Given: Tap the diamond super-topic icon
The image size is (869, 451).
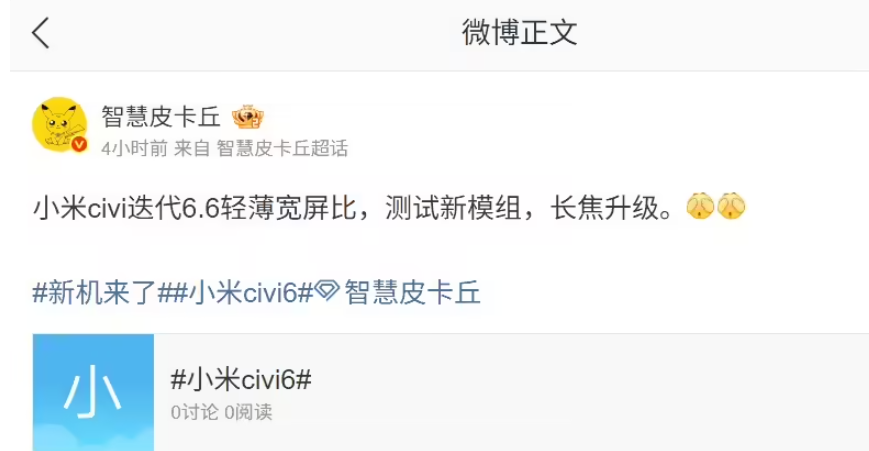Looking at the screenshot, I should [327, 291].
